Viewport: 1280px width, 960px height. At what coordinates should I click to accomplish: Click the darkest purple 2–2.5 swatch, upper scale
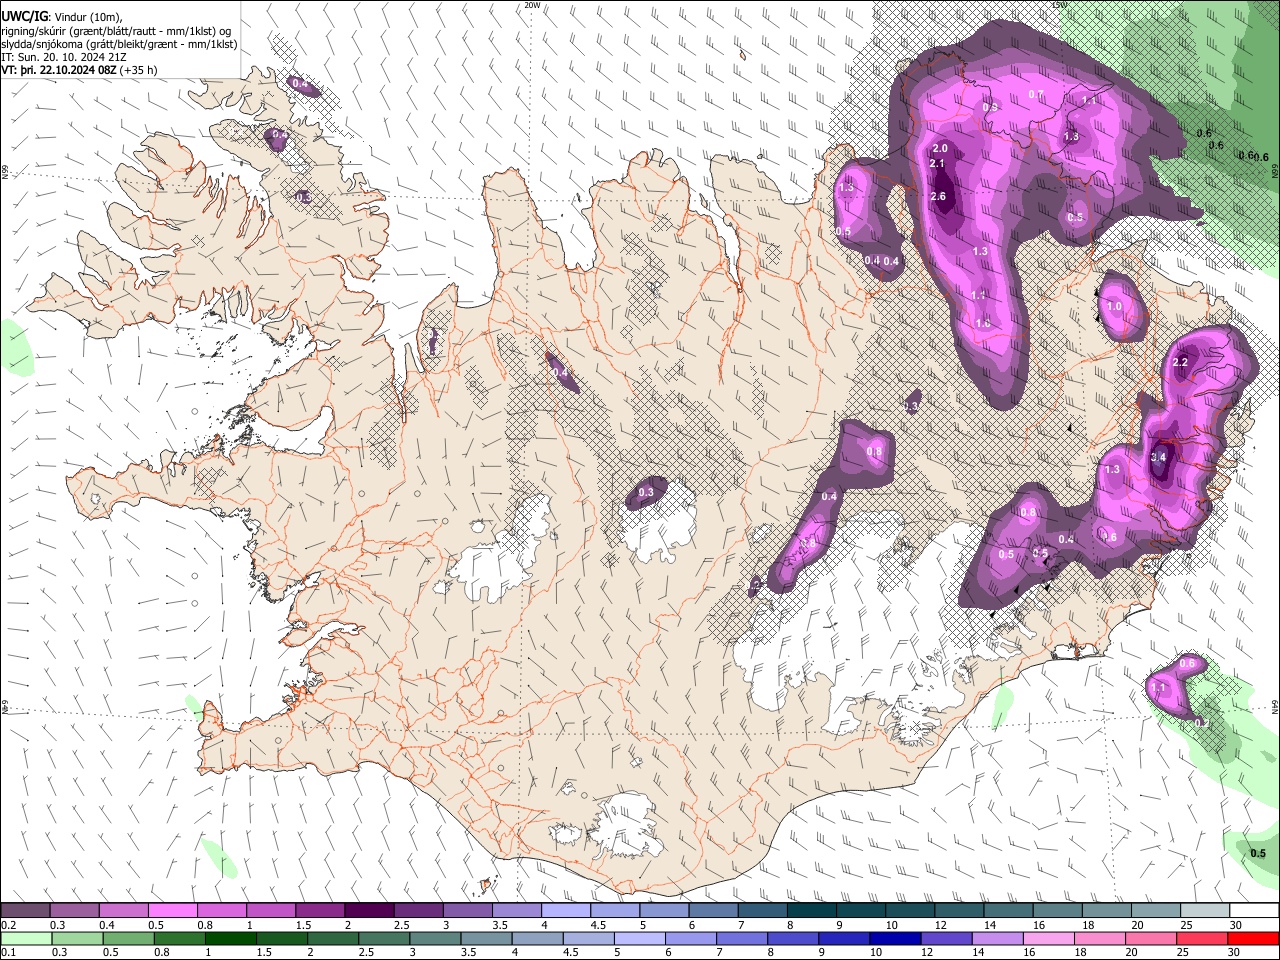(368, 911)
